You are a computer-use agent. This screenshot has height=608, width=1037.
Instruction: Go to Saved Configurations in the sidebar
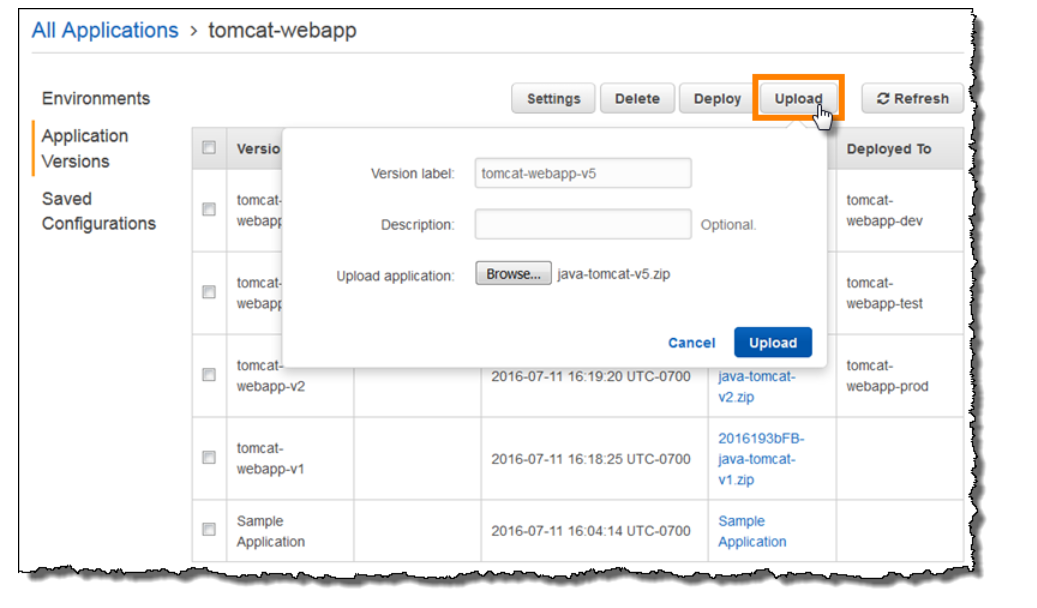point(98,211)
